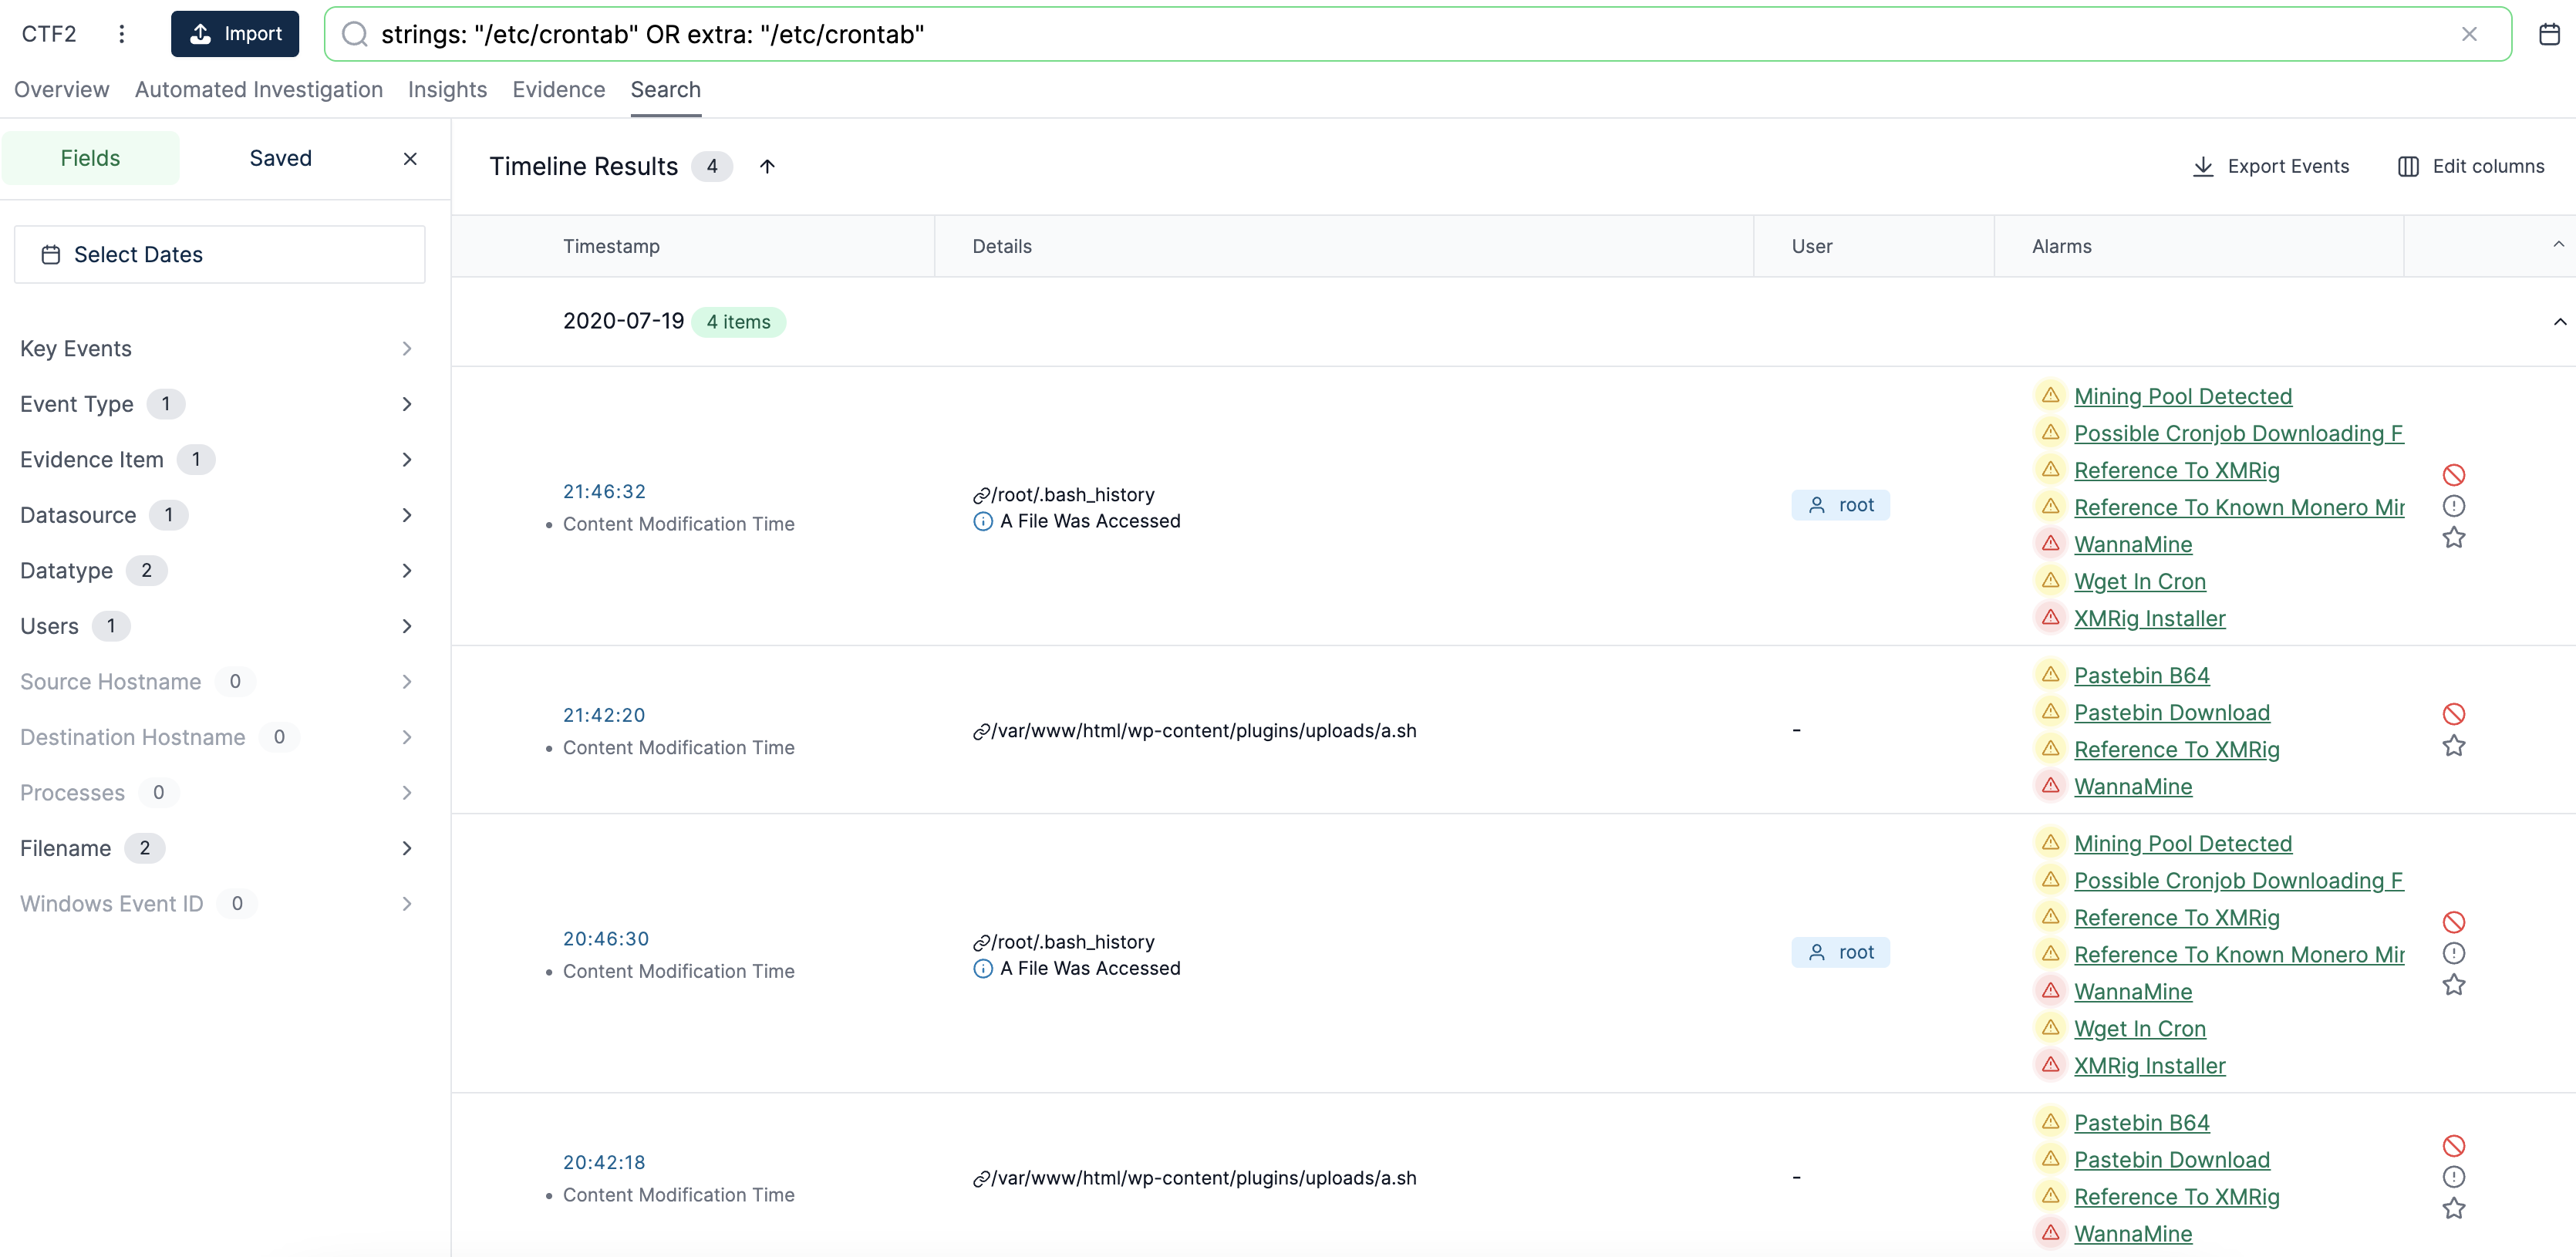Viewport: 2576px width, 1257px height.
Task: Expand the Datatype filter
Action: click(216, 571)
